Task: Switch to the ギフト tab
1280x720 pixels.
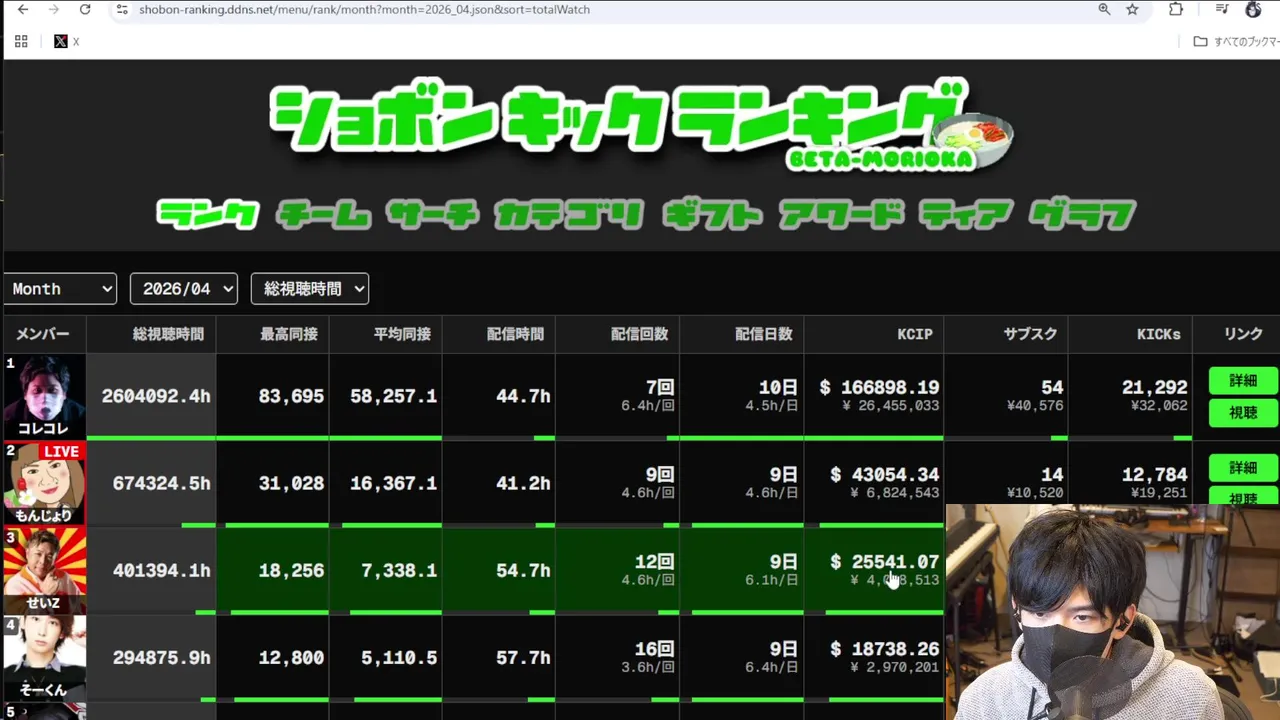Action: pos(711,214)
